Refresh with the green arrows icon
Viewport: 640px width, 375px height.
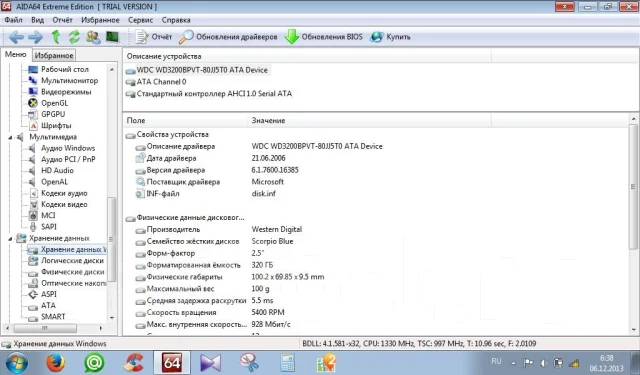click(x=74, y=37)
